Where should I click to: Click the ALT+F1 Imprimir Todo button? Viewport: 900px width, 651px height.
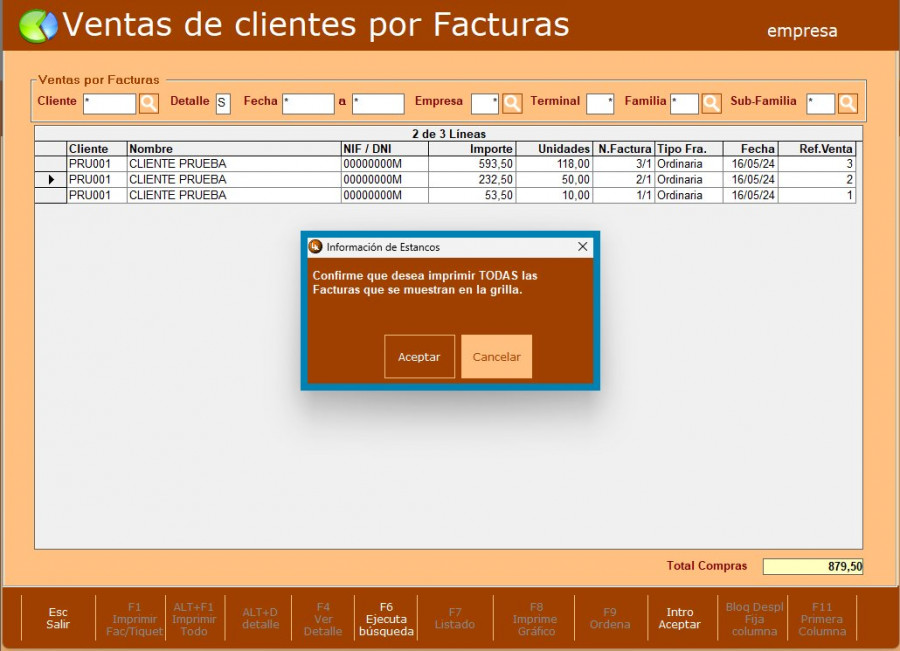[x=194, y=619]
